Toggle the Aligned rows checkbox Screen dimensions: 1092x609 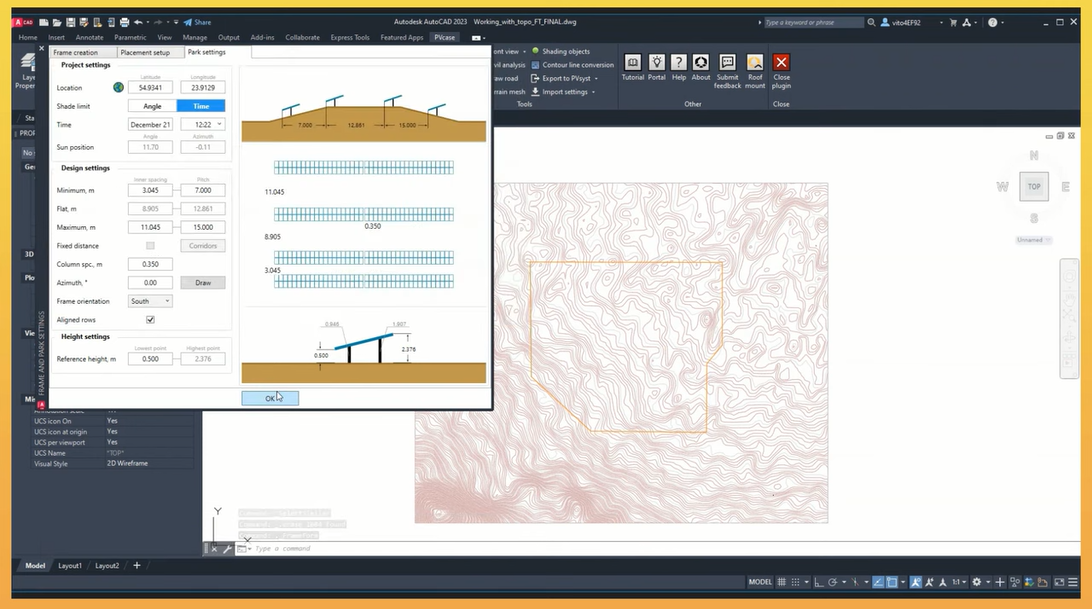[150, 320]
